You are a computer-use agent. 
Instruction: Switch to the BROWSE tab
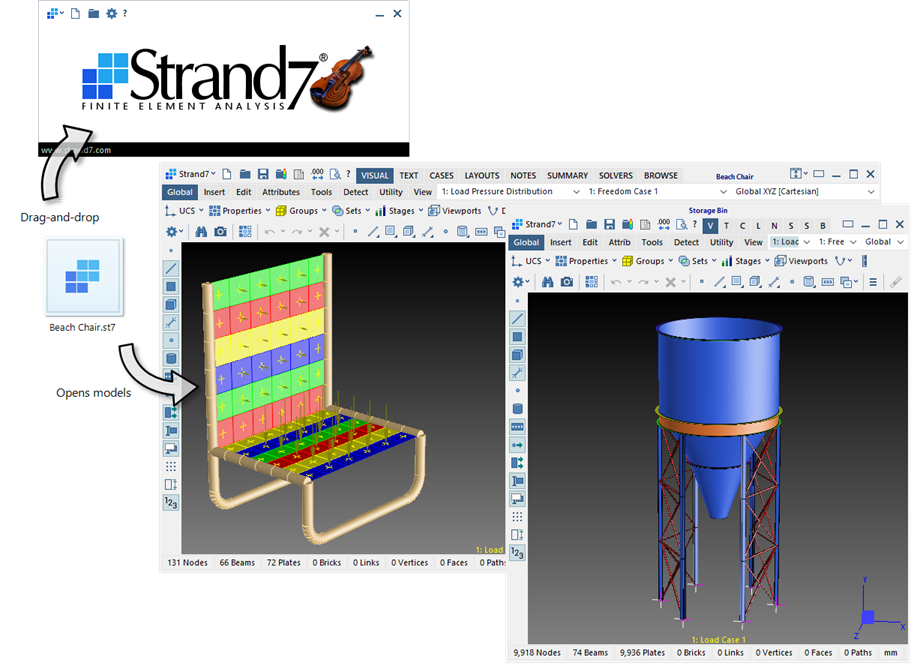pyautogui.click(x=660, y=175)
